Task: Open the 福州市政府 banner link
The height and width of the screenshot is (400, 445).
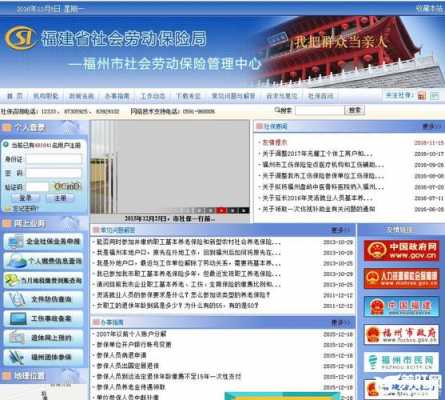Action: coord(401,334)
